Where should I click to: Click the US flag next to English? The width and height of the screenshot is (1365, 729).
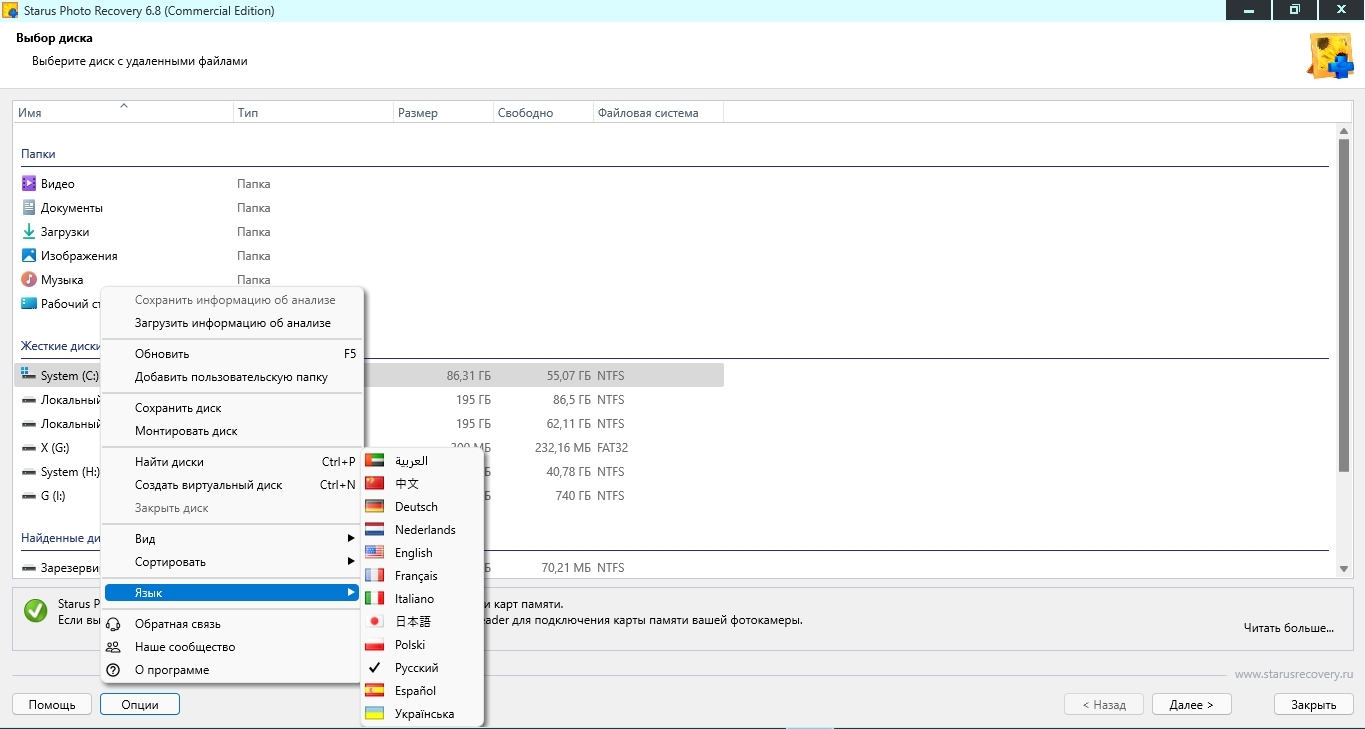pyautogui.click(x=375, y=553)
